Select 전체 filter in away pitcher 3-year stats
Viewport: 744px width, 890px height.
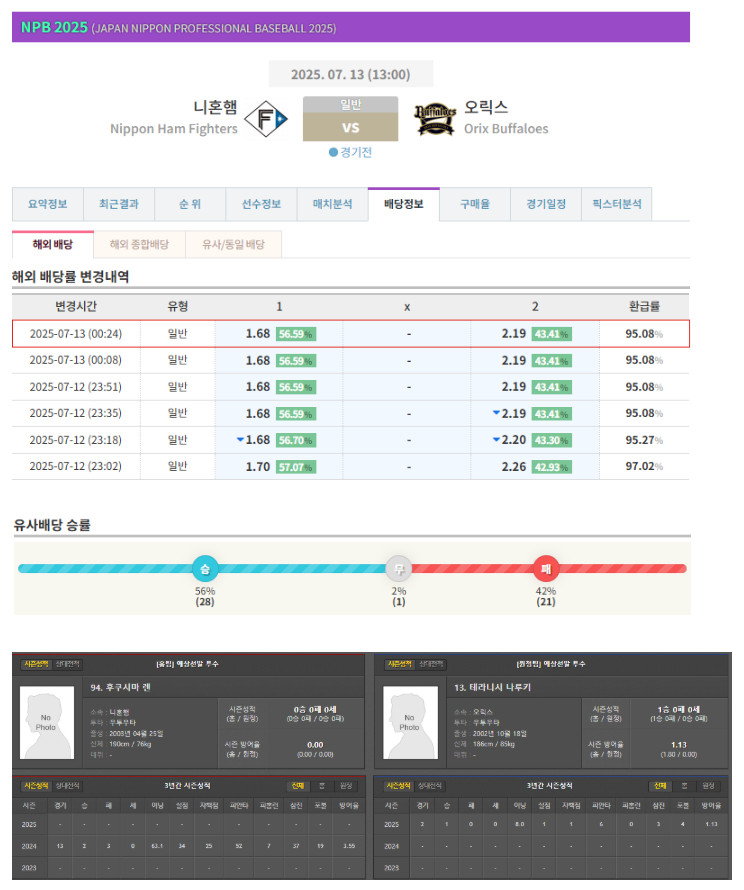coord(660,786)
